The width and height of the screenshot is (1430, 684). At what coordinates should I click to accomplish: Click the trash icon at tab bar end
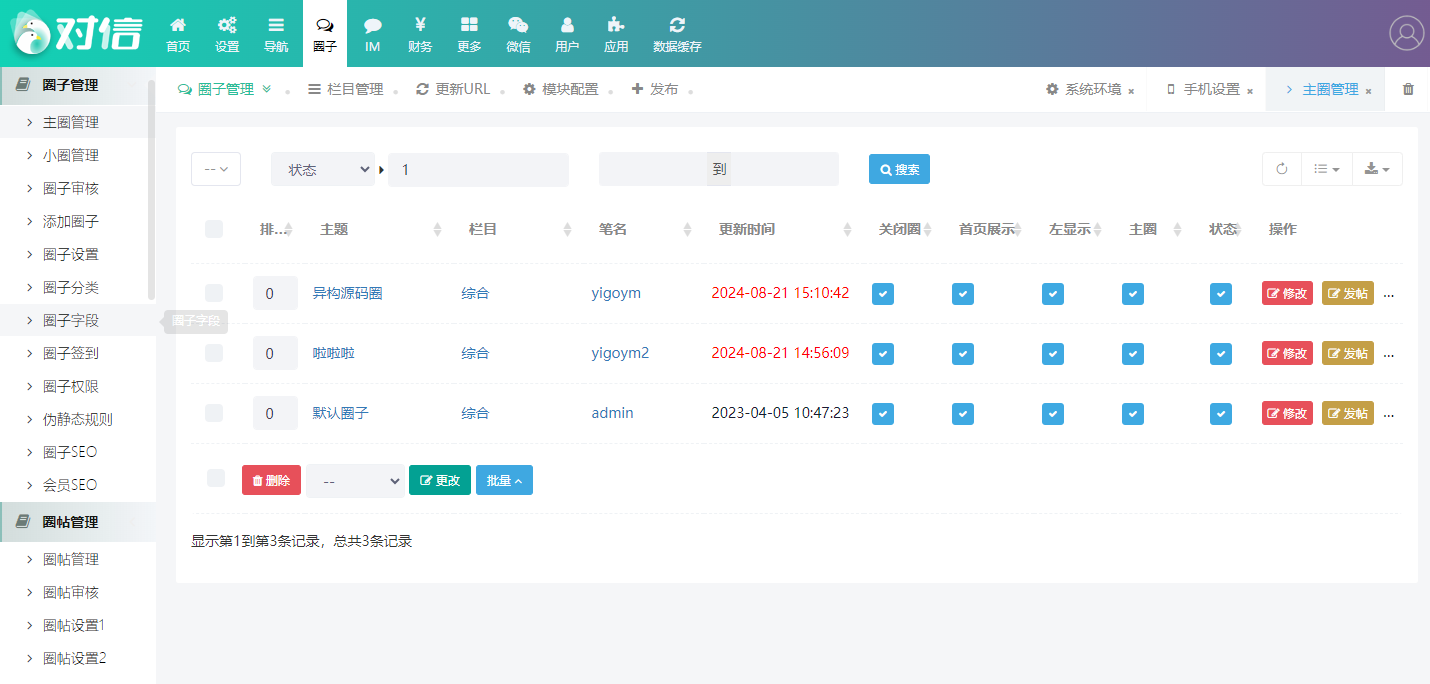click(x=1408, y=89)
